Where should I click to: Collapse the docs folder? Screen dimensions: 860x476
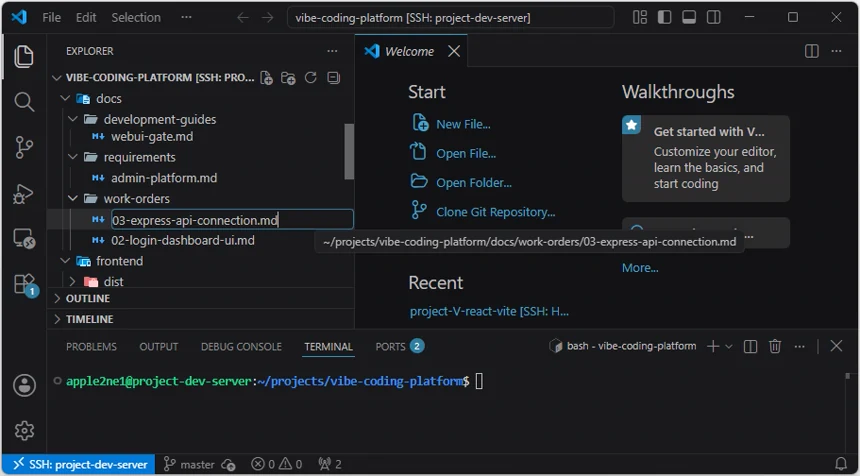pyautogui.click(x=65, y=99)
